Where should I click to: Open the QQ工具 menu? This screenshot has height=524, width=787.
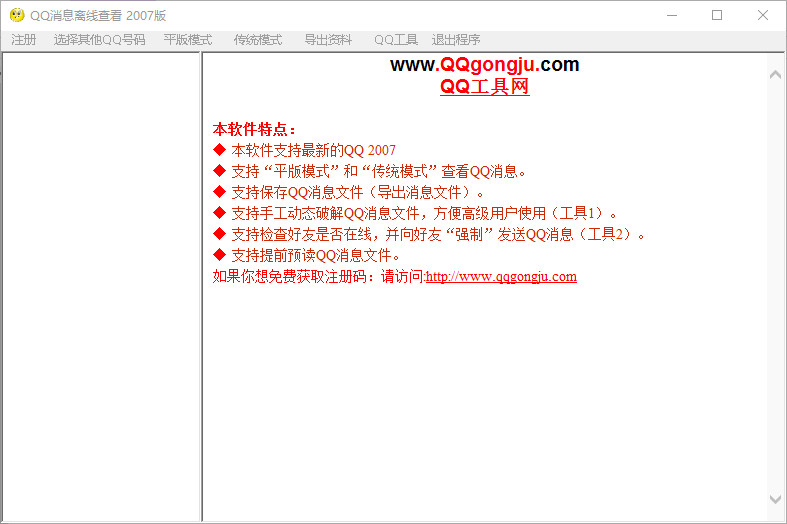(396, 40)
